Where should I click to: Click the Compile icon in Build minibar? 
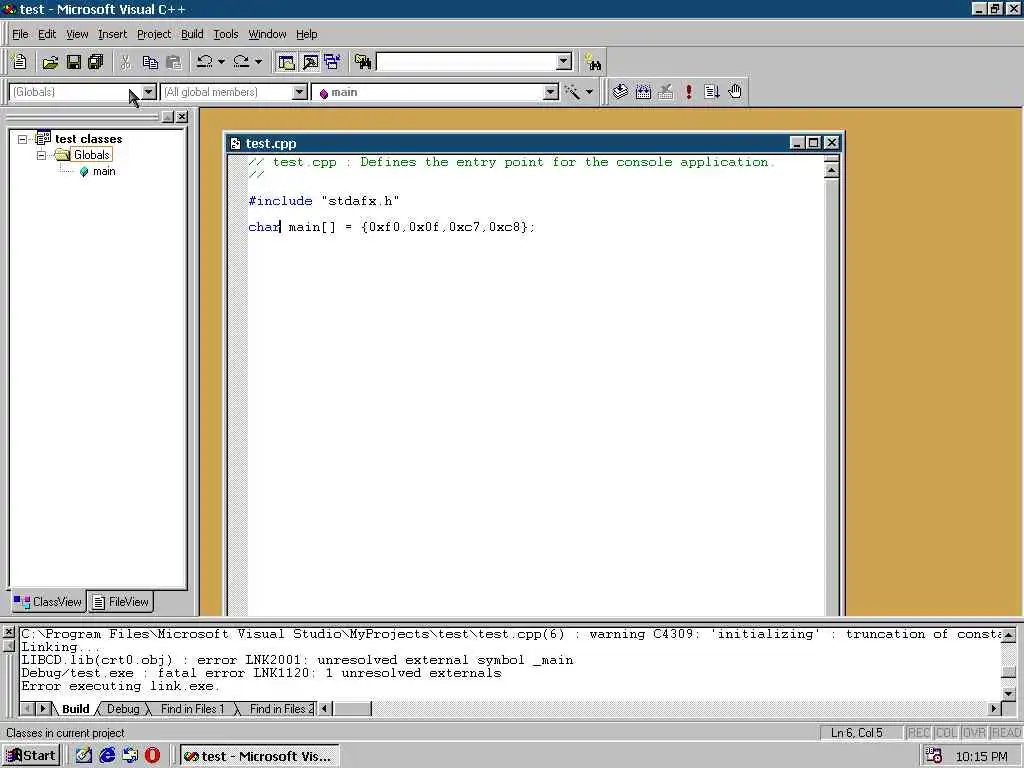620,92
